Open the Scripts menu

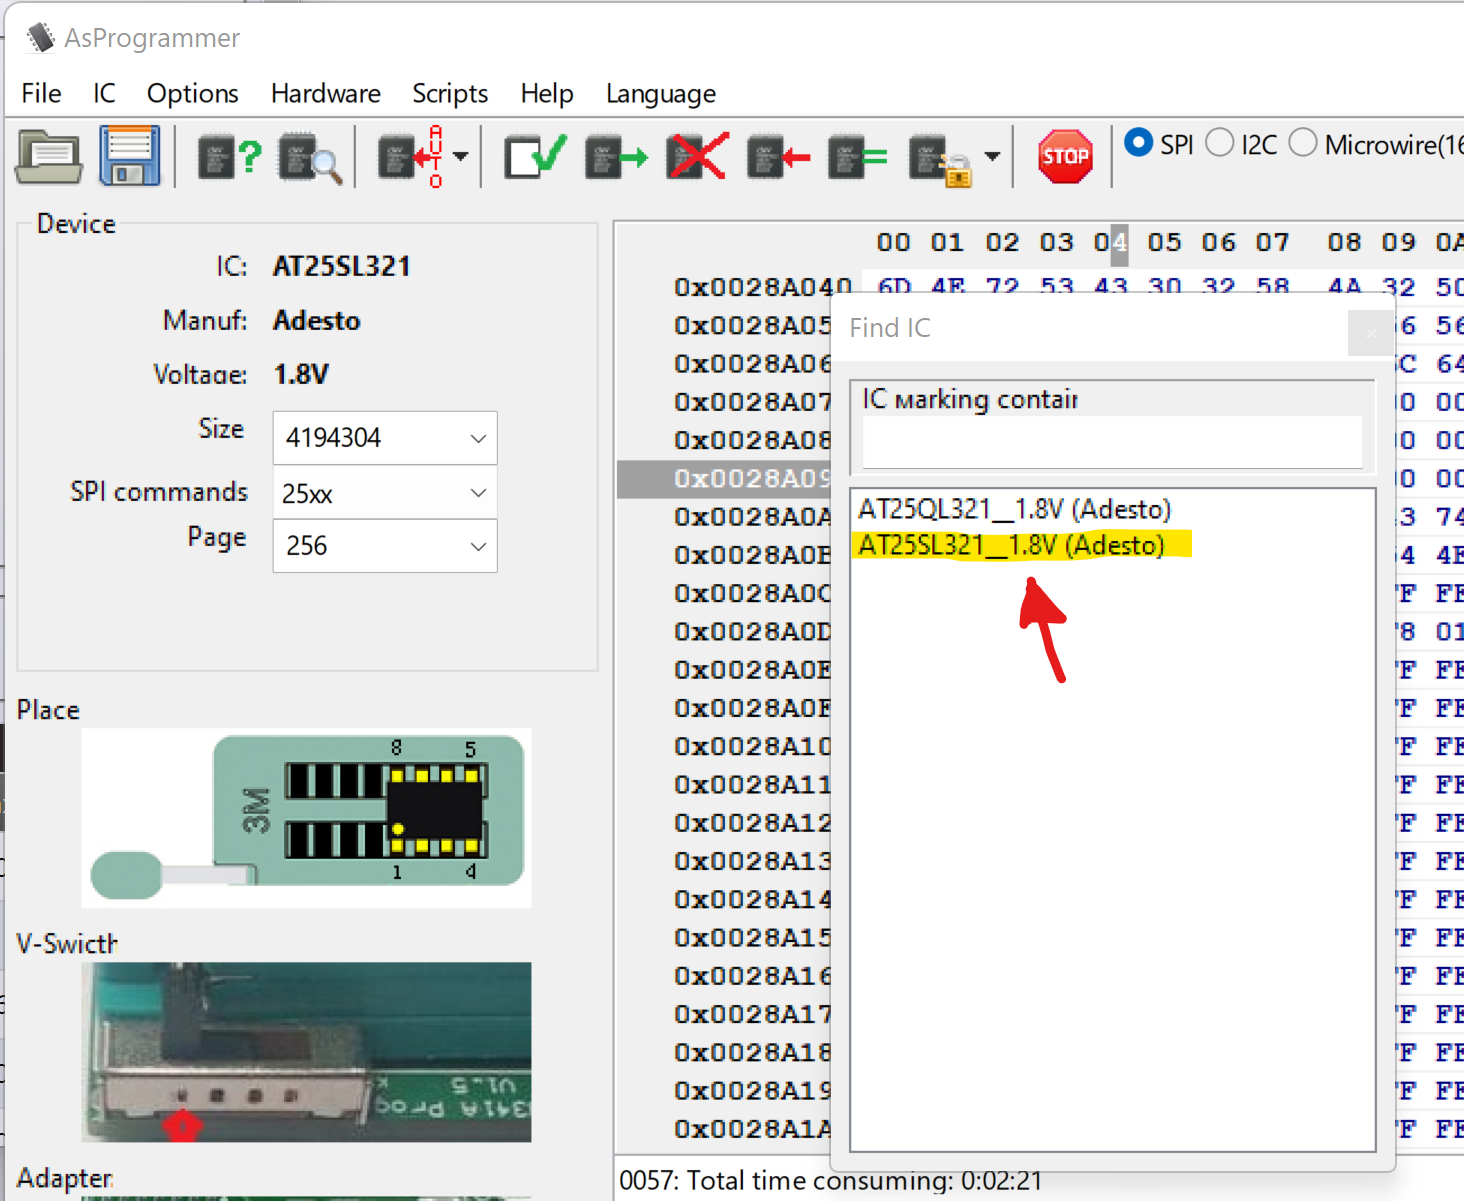point(450,94)
